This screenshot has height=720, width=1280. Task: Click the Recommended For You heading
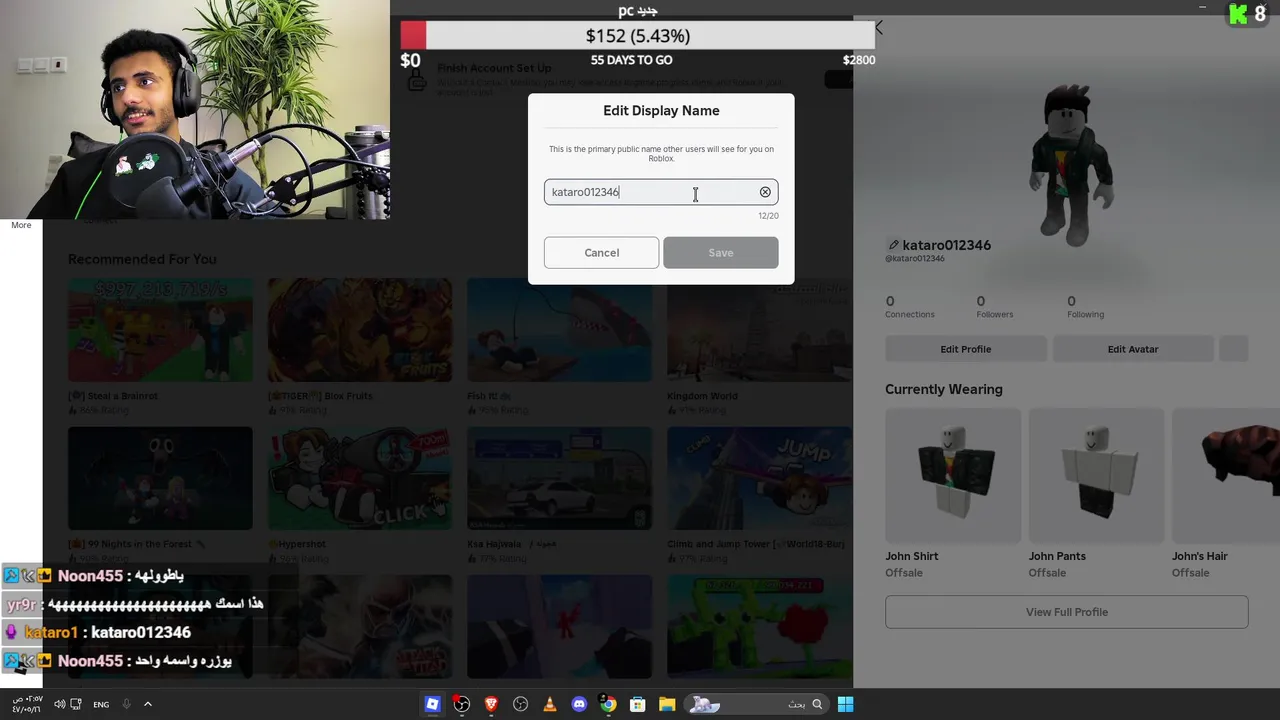point(142,259)
